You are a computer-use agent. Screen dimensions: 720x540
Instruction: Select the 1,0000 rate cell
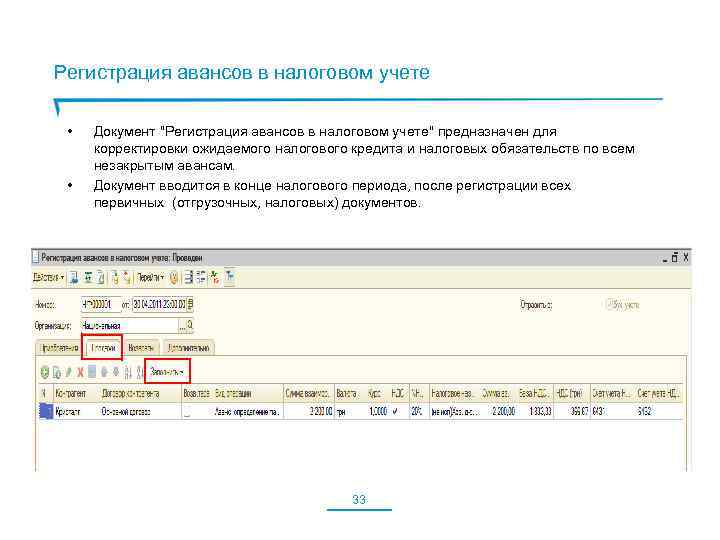[378, 411]
